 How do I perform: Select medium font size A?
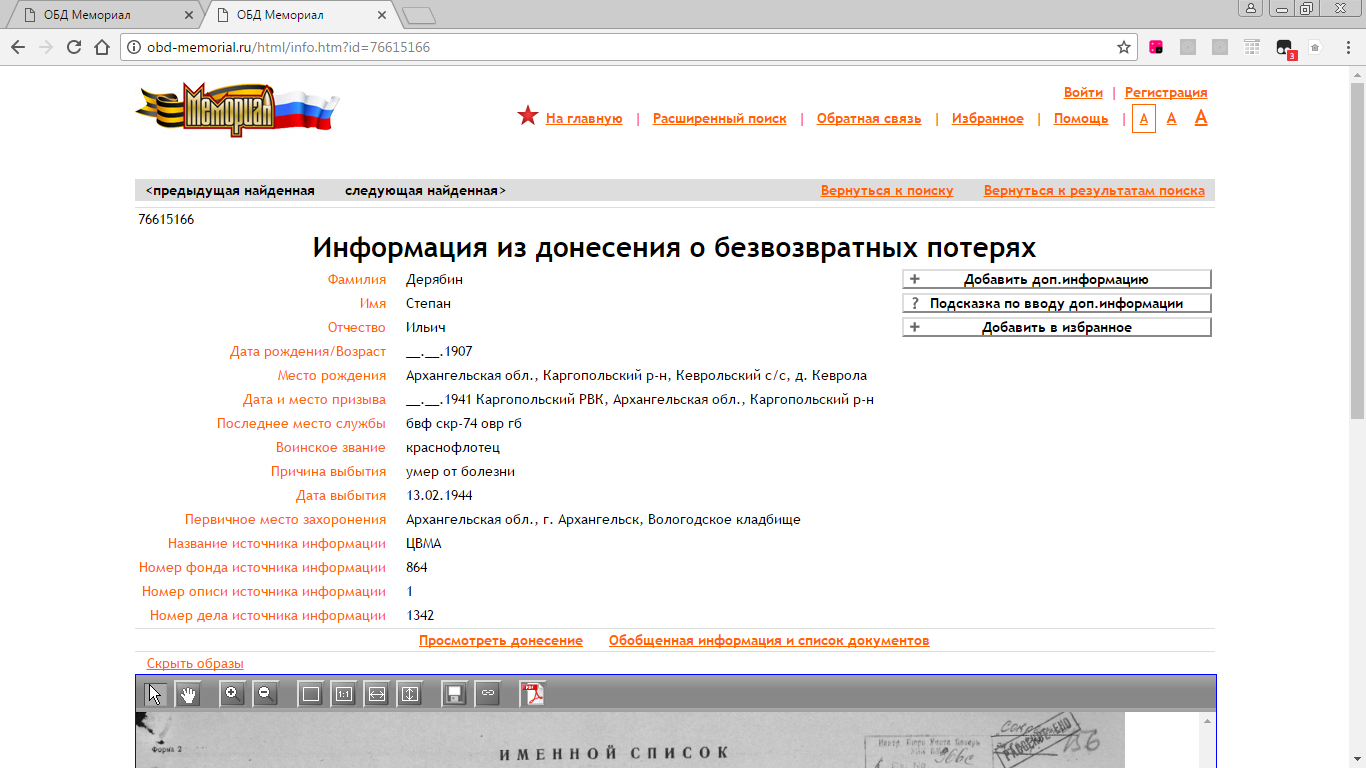click(x=1172, y=118)
